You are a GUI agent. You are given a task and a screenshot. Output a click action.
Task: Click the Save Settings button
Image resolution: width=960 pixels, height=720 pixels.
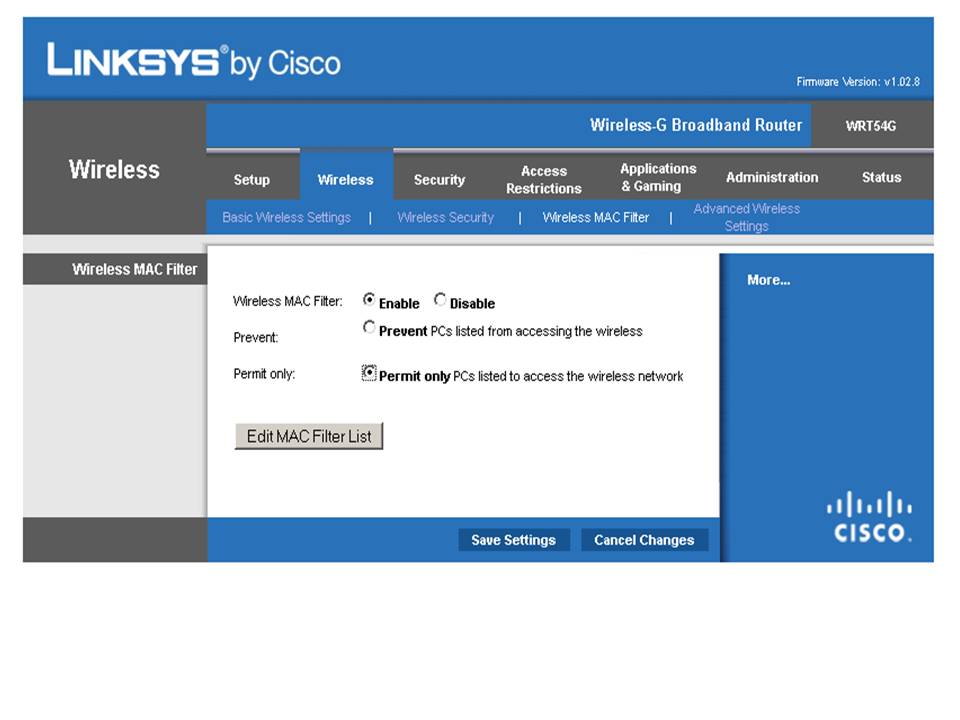pyautogui.click(x=514, y=540)
